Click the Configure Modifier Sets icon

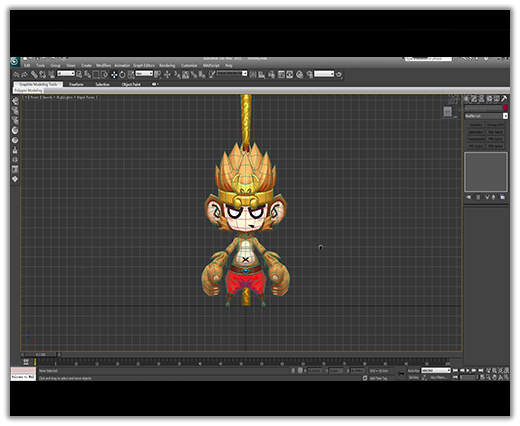(x=503, y=197)
